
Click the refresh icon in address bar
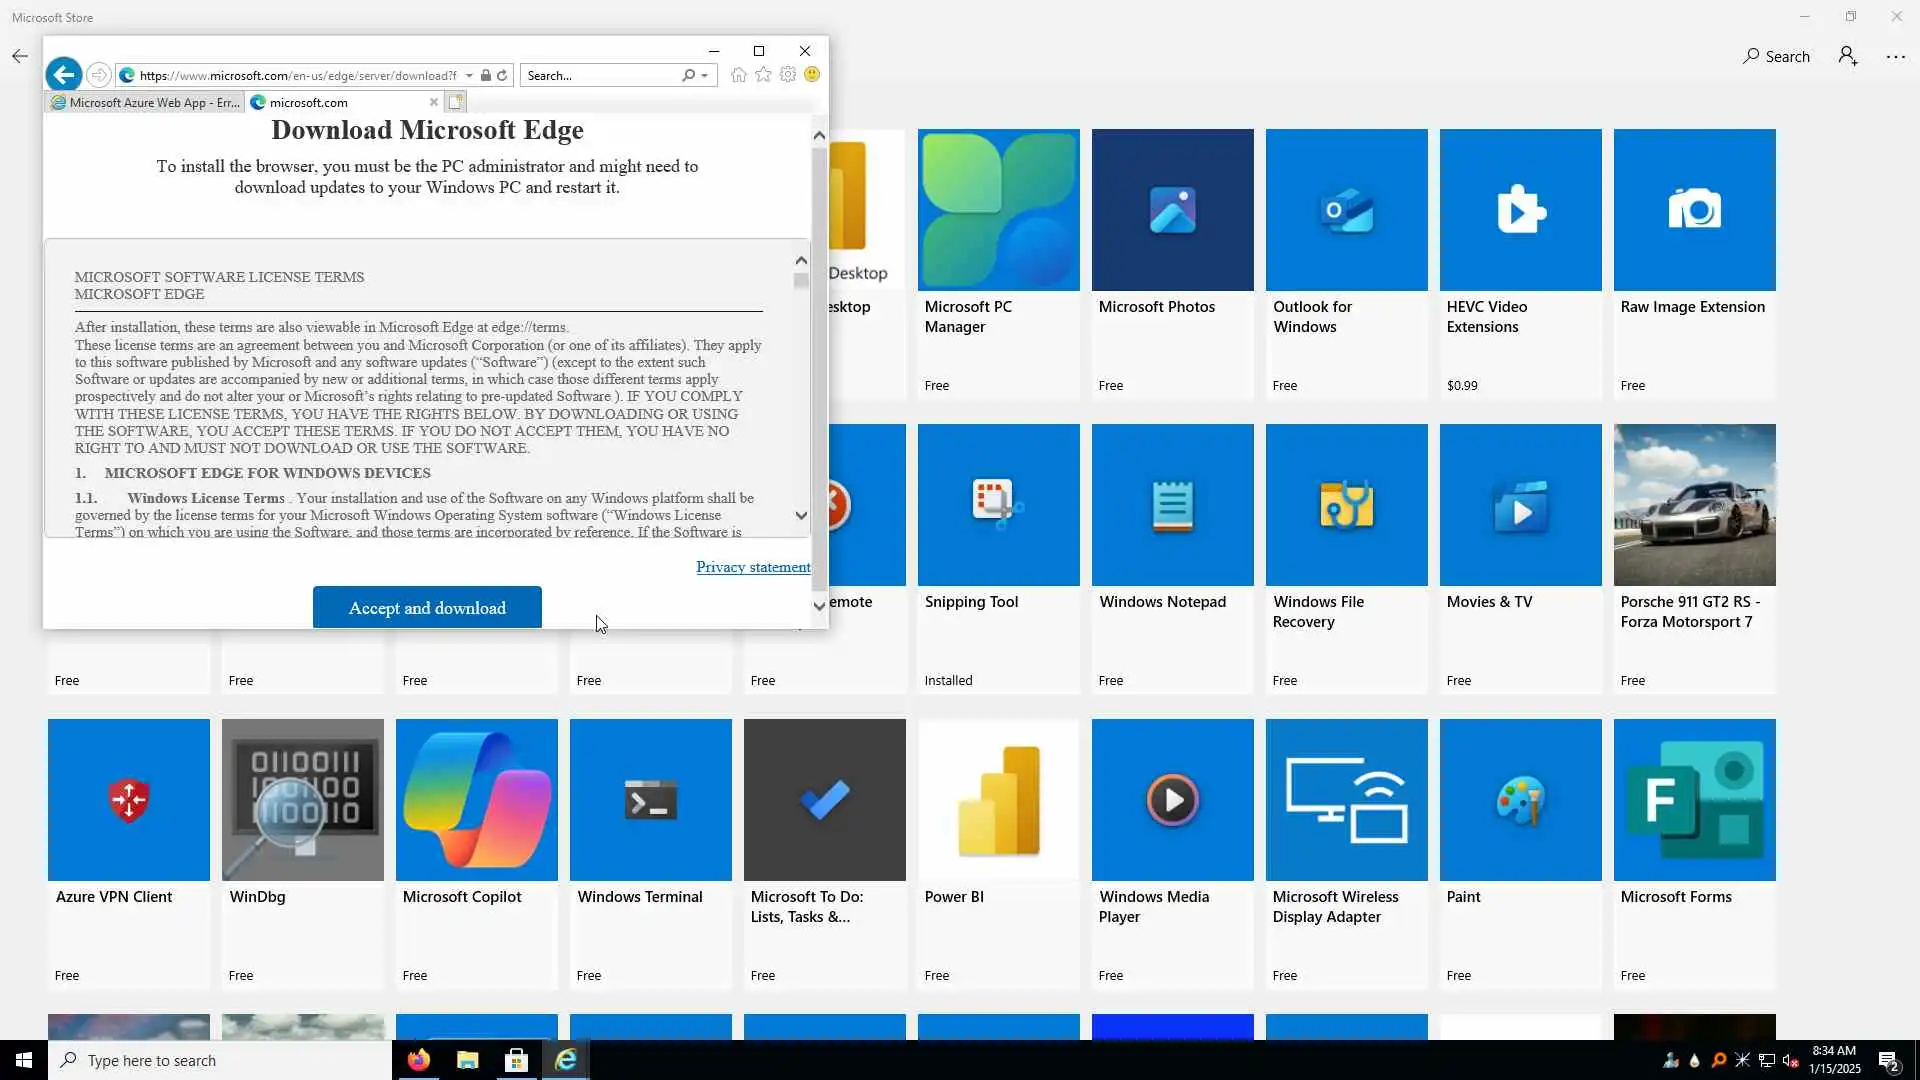click(502, 75)
